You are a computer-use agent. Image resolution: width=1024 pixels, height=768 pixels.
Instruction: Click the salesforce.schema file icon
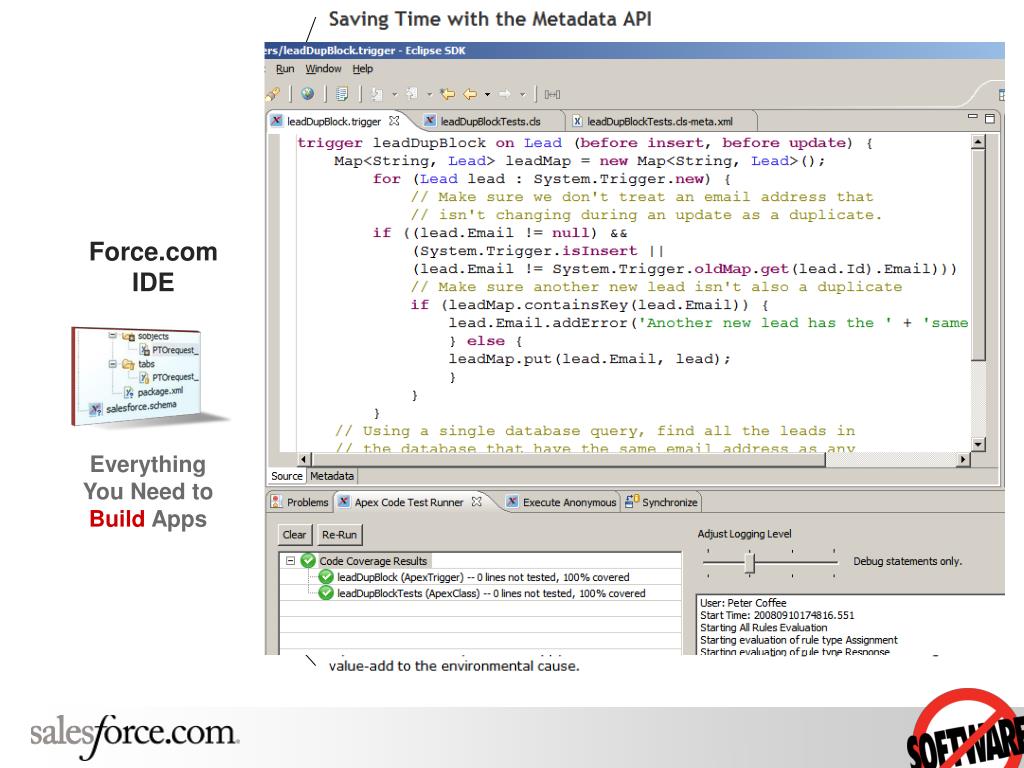click(95, 409)
